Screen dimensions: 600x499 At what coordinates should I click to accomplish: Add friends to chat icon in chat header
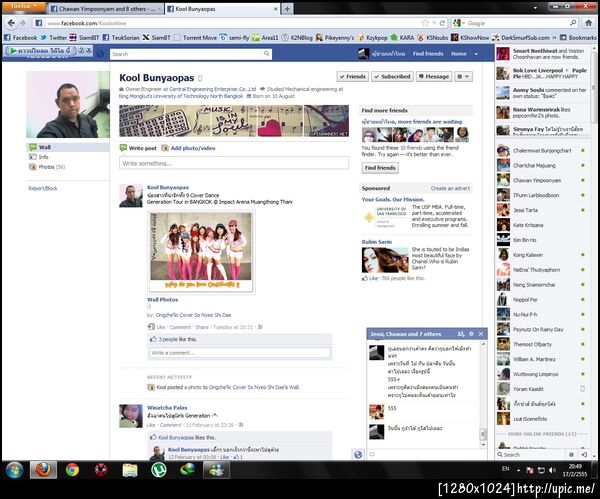461,334
